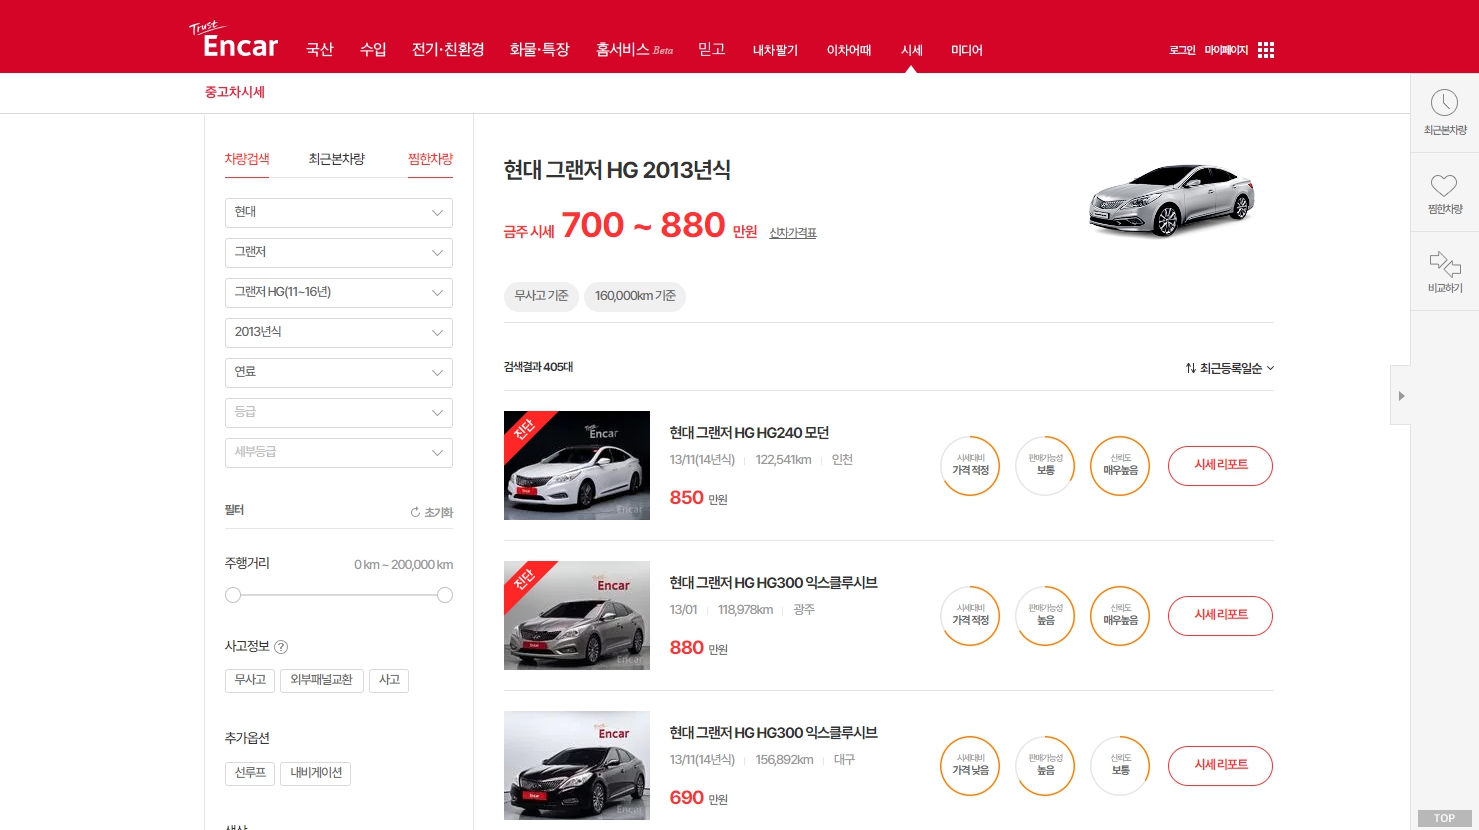
Task: Click right handle of 주행거리 slider
Action: pyautogui.click(x=445, y=595)
